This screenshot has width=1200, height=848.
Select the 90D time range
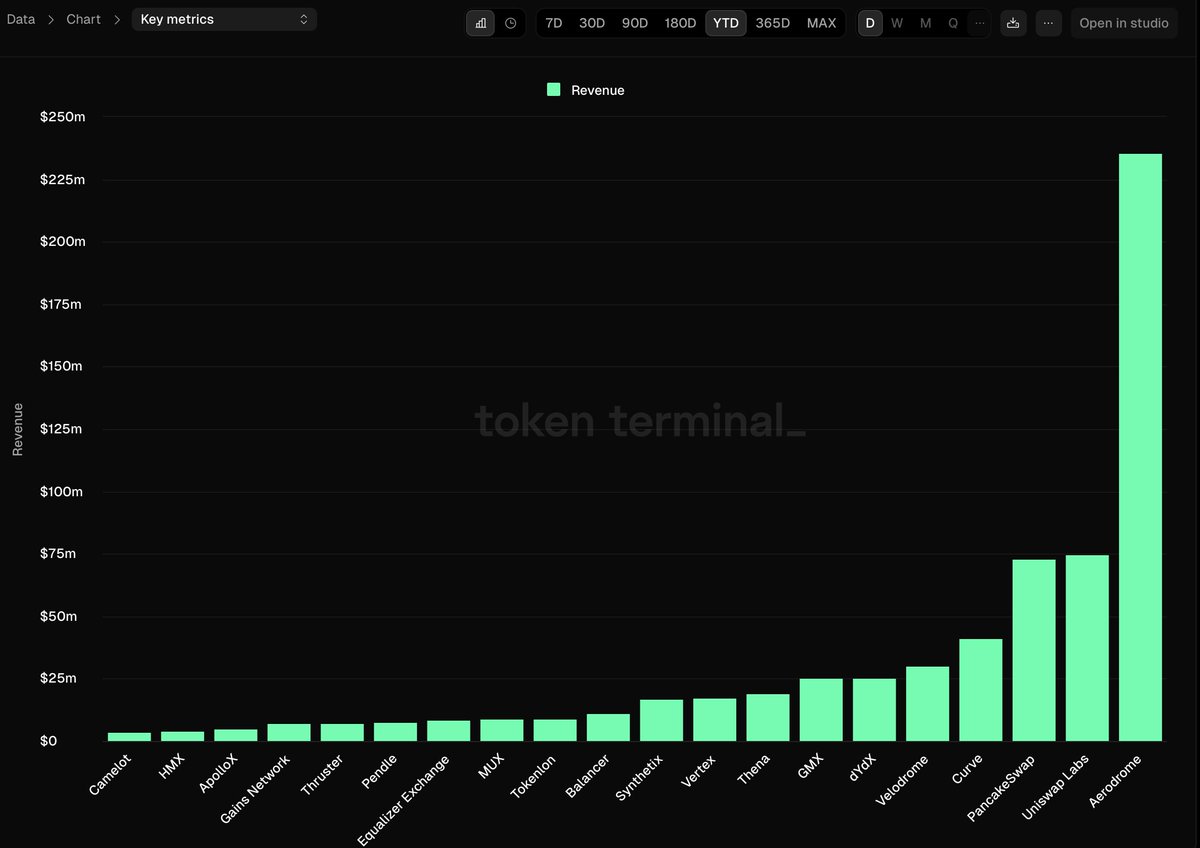pos(635,23)
